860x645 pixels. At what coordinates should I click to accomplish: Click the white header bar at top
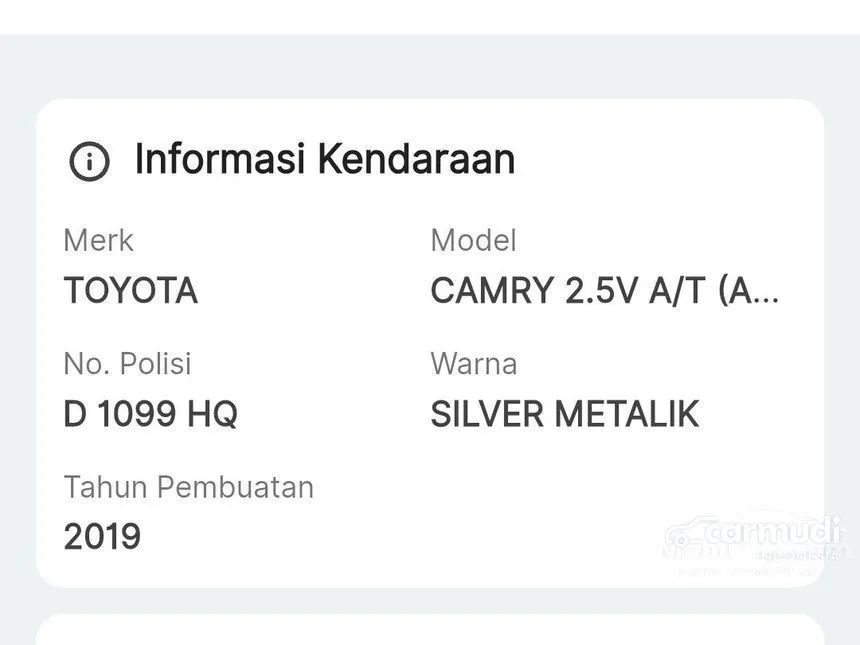(430, 16)
